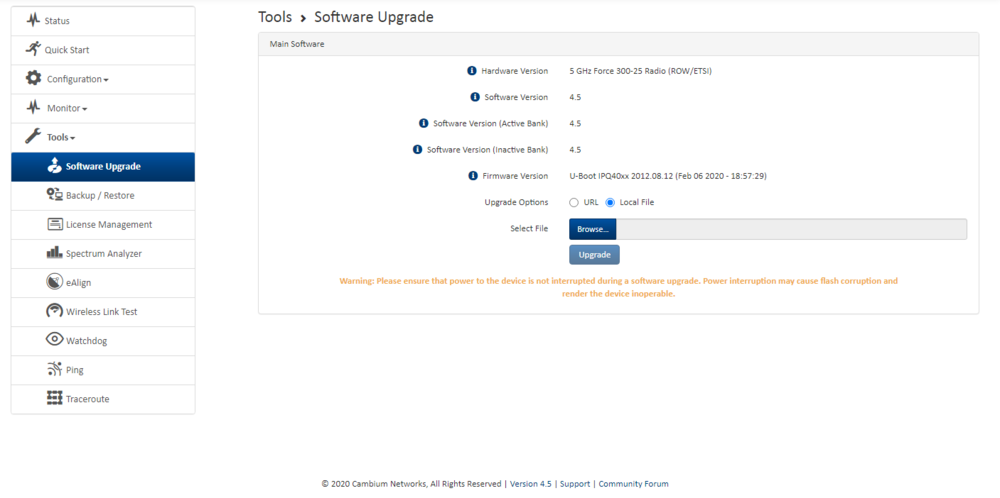Image resolution: width=1000 pixels, height=498 pixels.
Task: Open Wireless Link Test
Action: [x=103, y=312]
